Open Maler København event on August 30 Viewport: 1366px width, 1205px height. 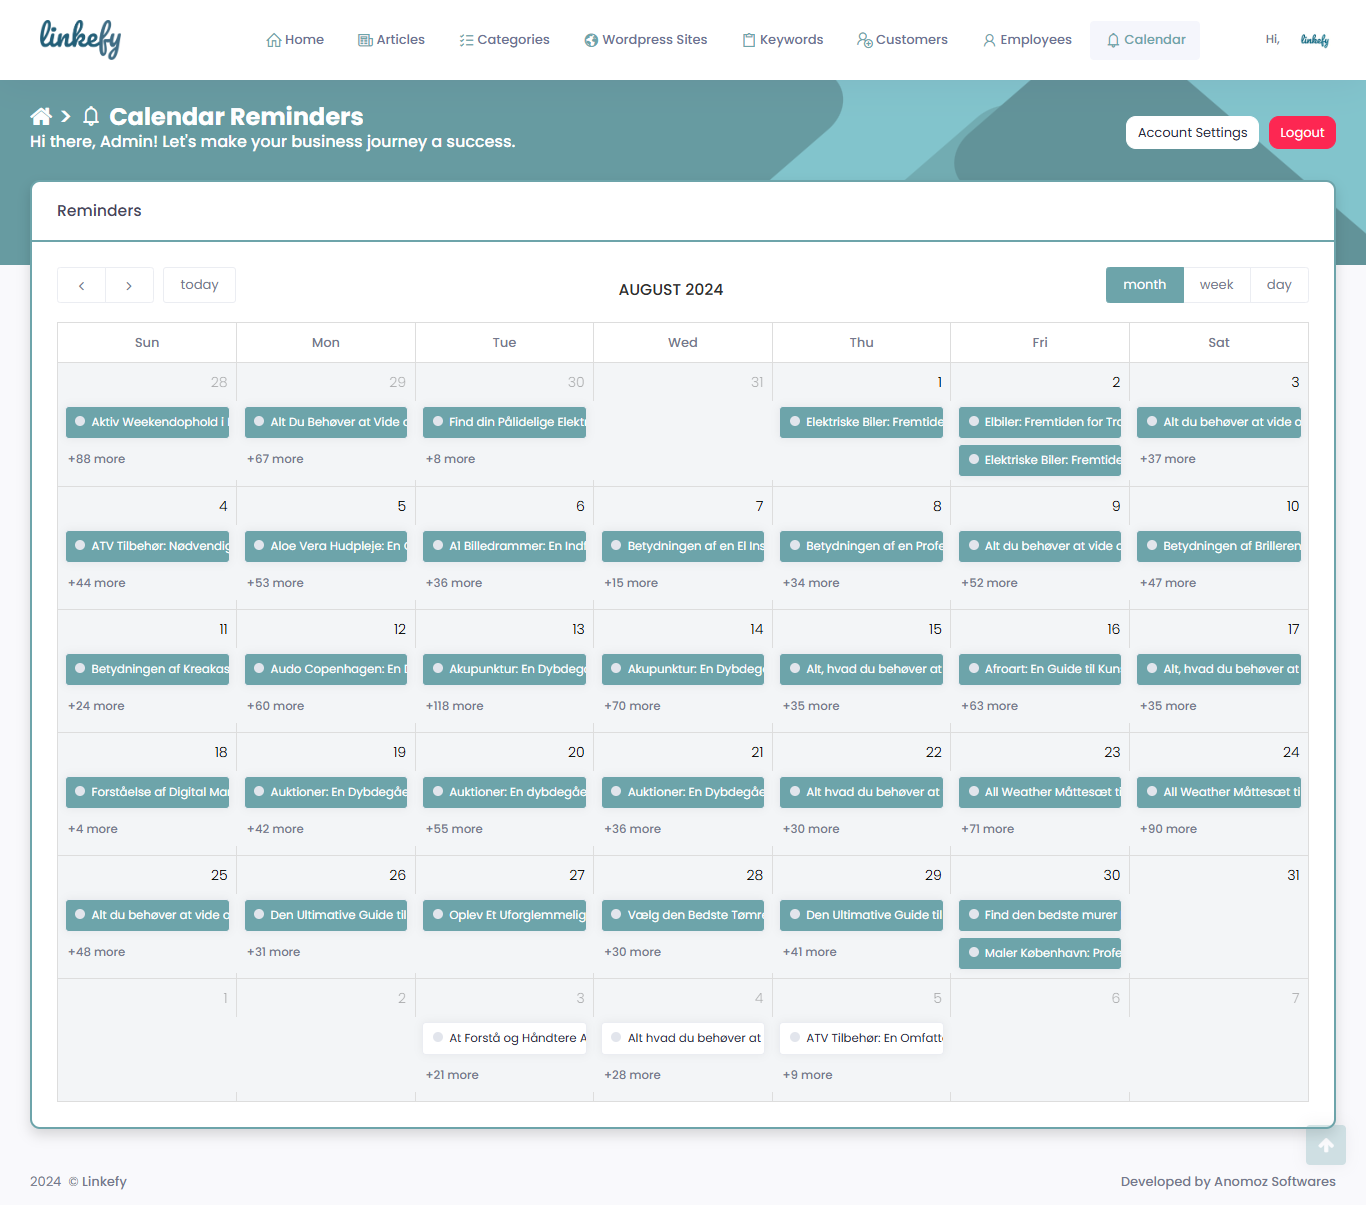(1040, 953)
